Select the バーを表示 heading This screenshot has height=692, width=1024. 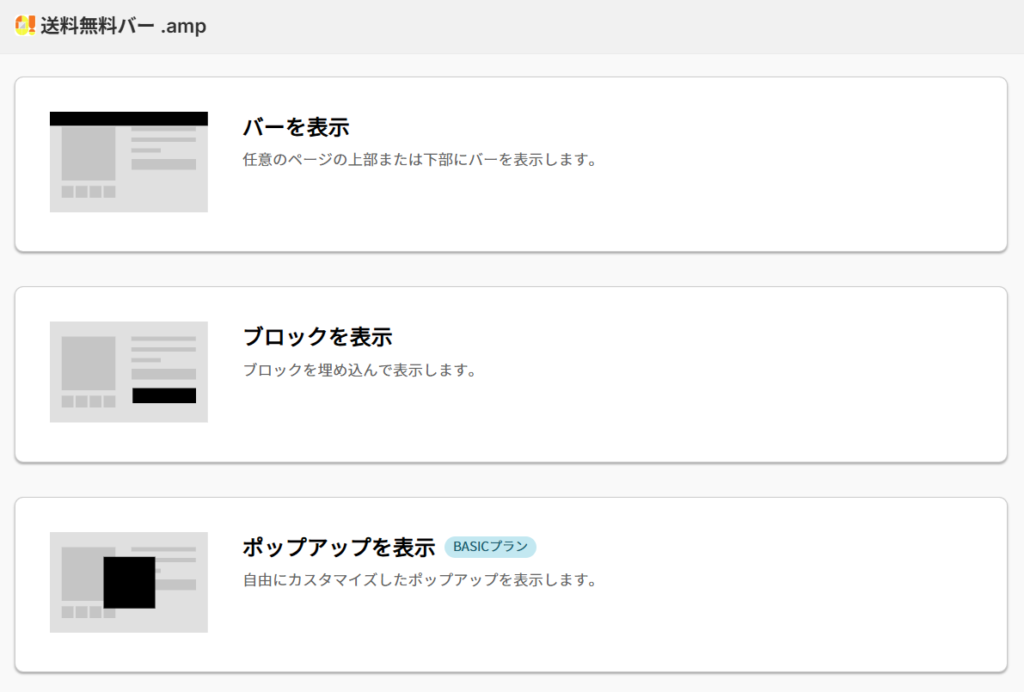point(296,128)
